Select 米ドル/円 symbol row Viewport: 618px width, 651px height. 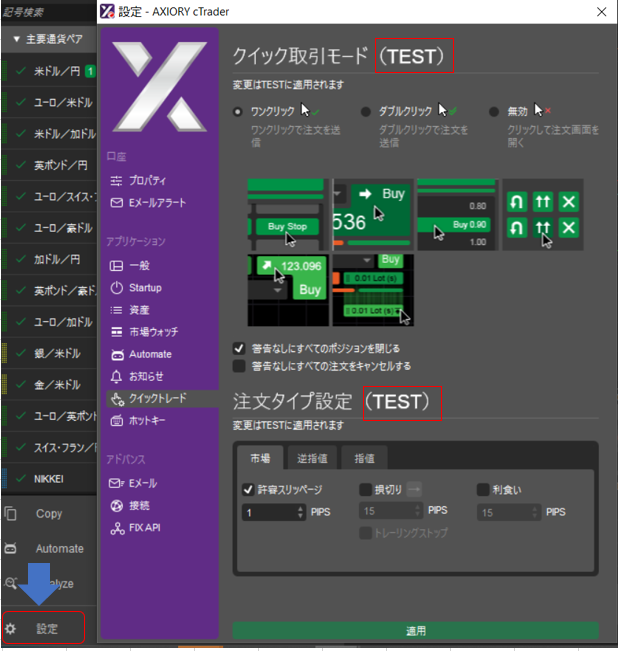click(x=49, y=71)
